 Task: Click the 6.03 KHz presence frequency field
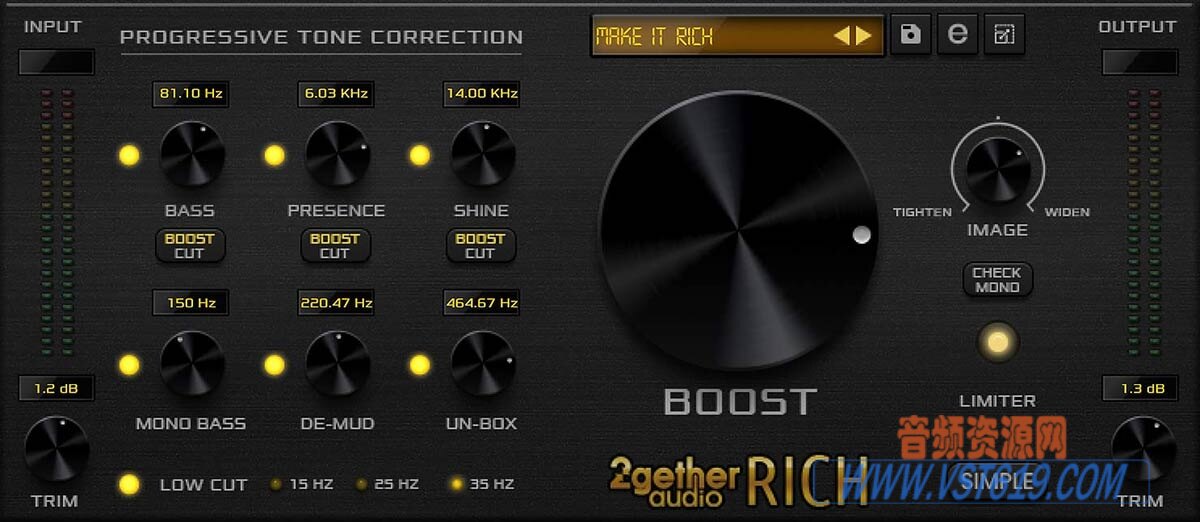335,94
